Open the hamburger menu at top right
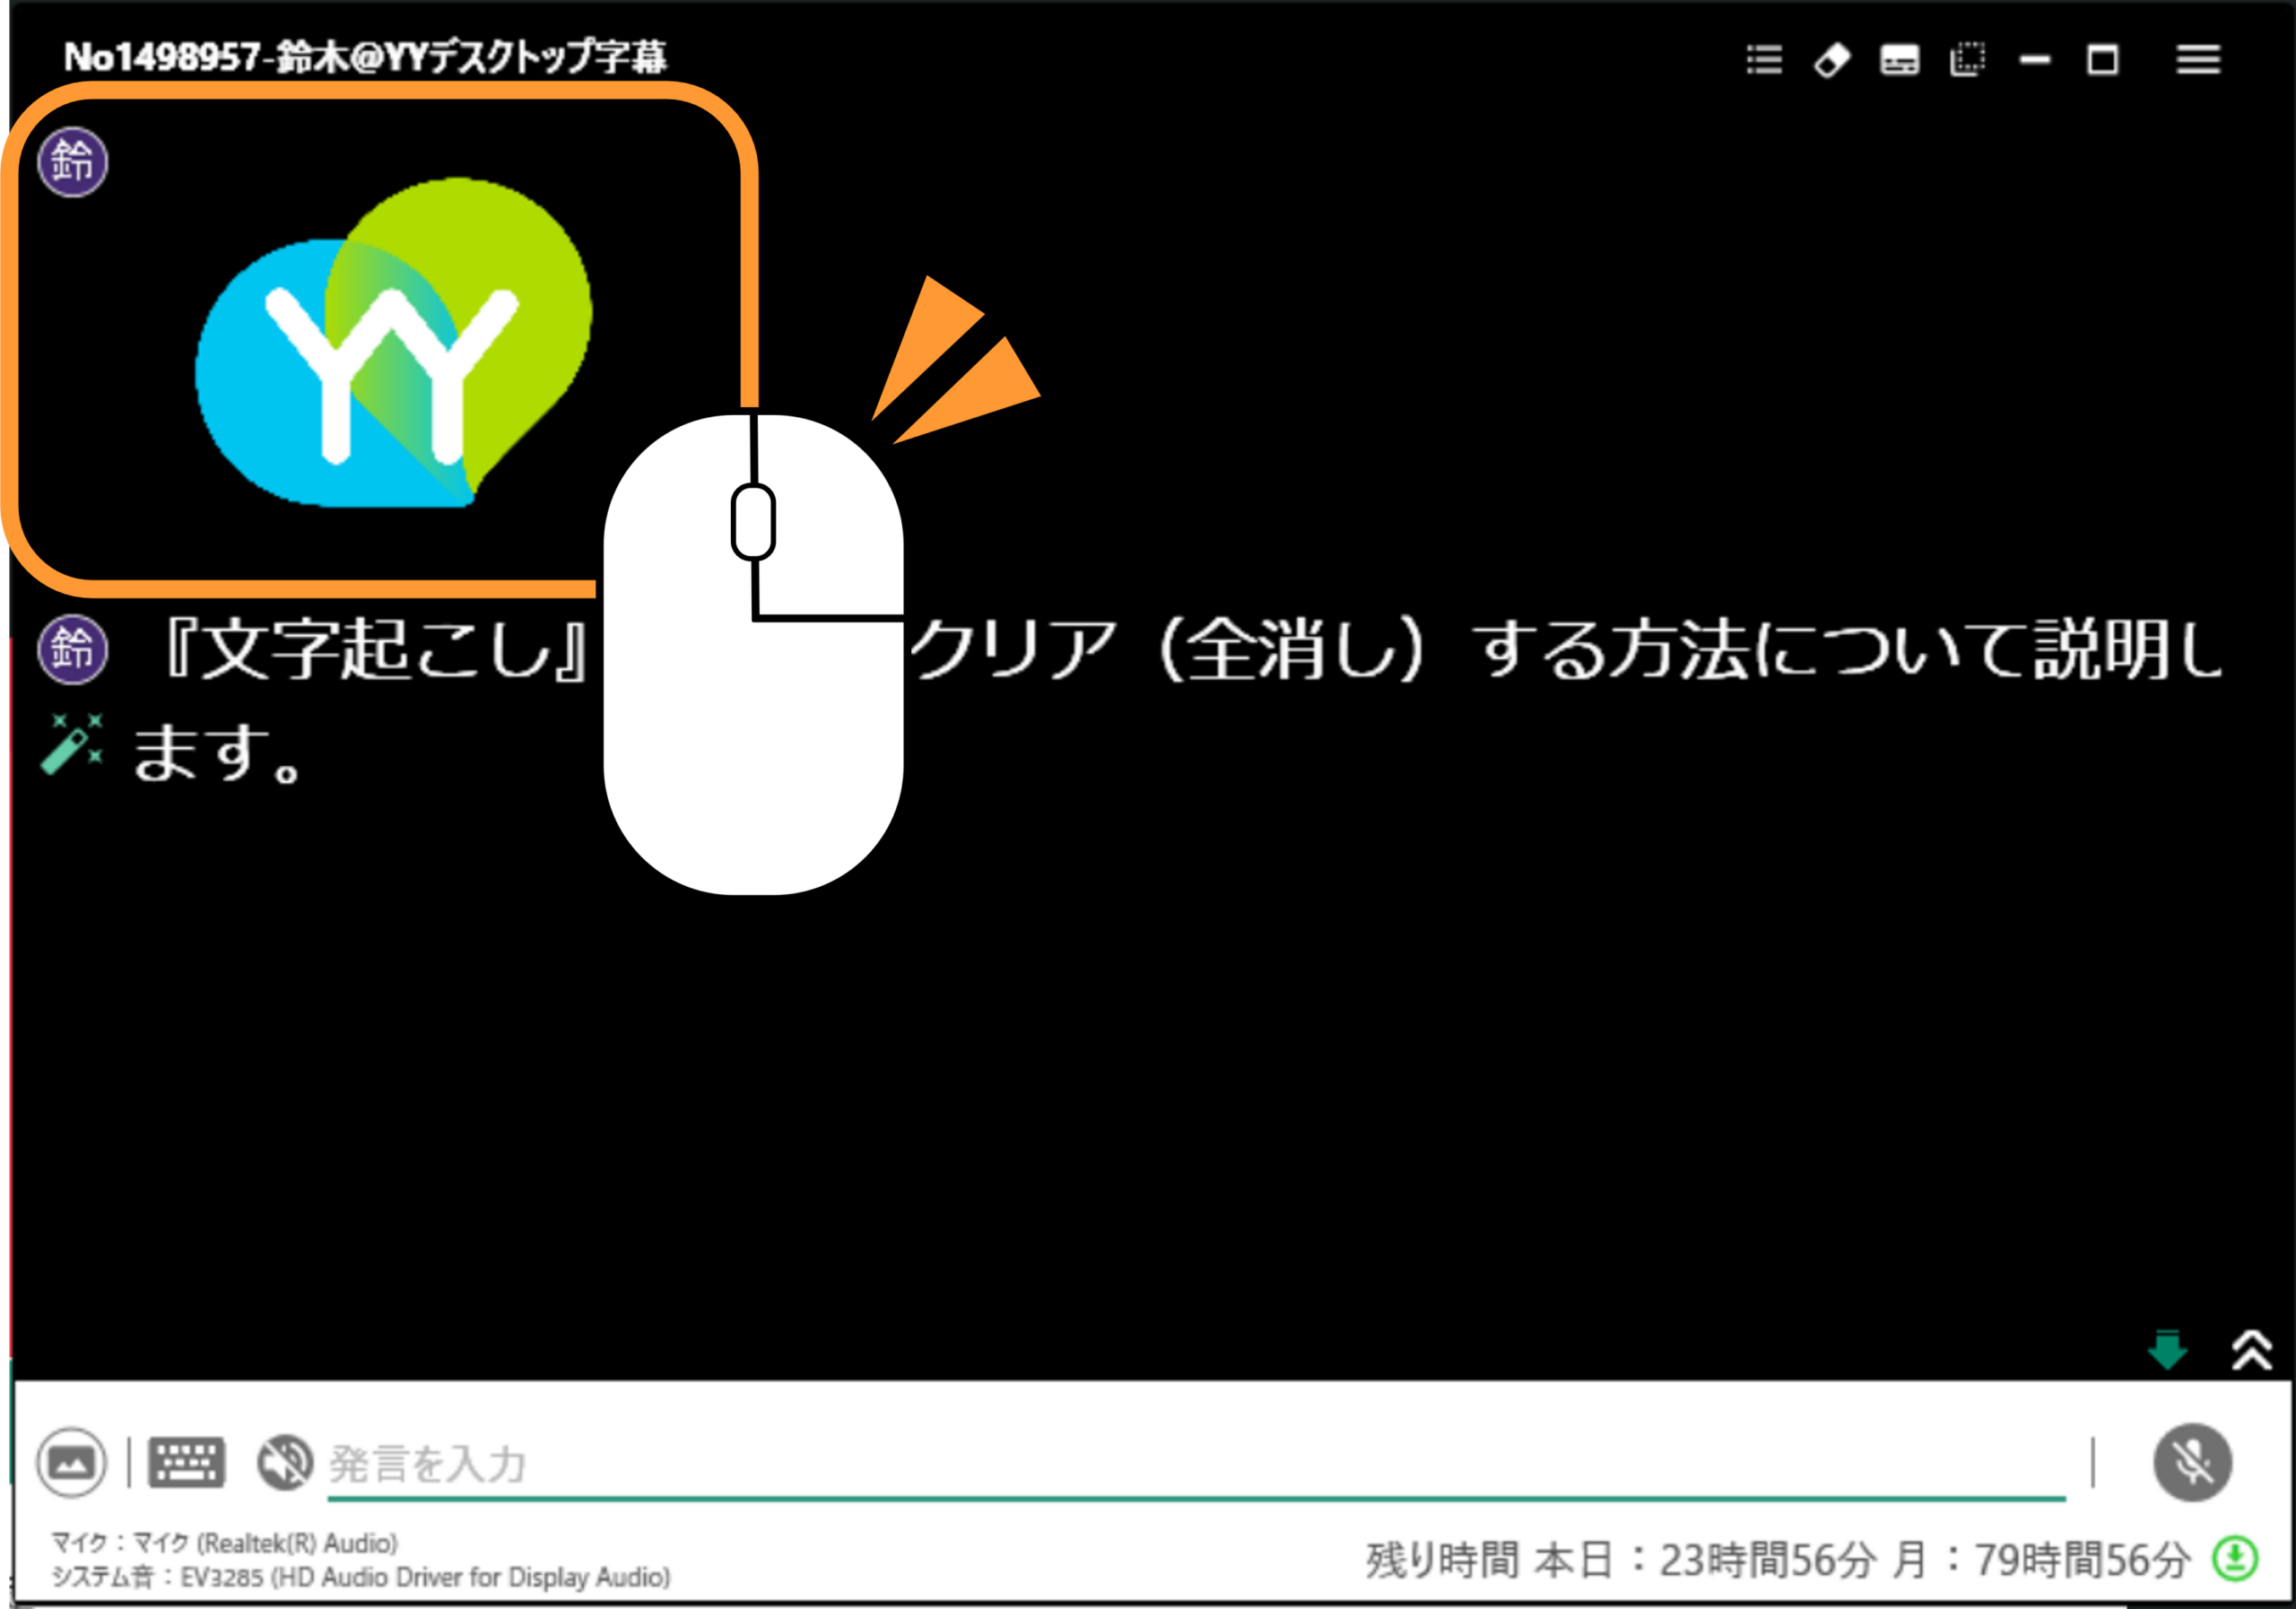Screen dimensions: 2296x1609 [x=2198, y=60]
